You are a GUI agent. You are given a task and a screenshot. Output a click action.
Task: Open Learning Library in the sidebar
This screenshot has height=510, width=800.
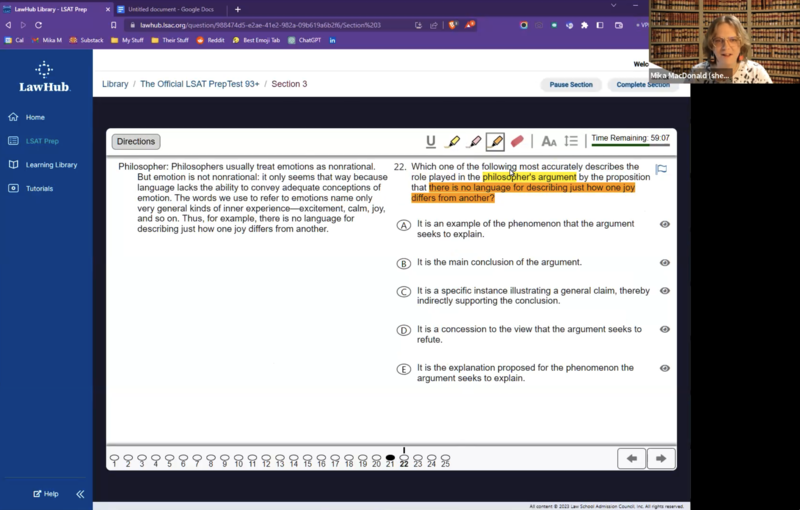tap(51, 165)
